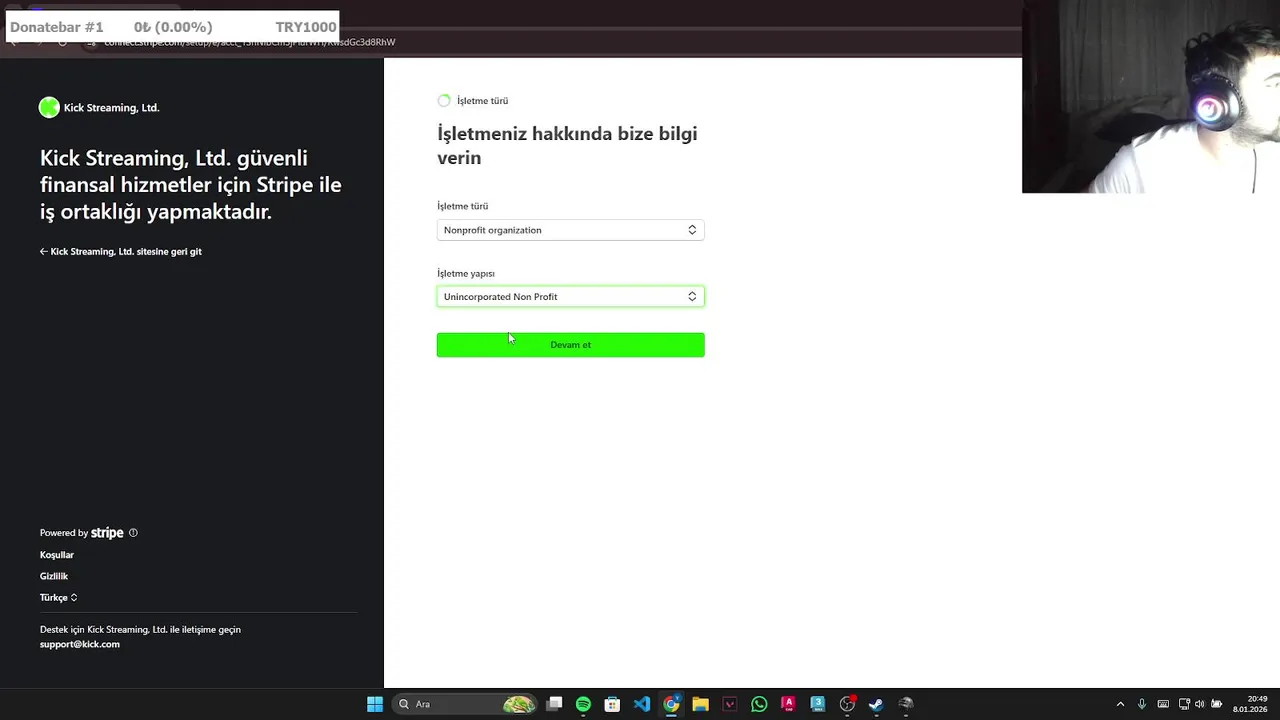Click the info icon beside Powered by Stripe

pos(133,533)
